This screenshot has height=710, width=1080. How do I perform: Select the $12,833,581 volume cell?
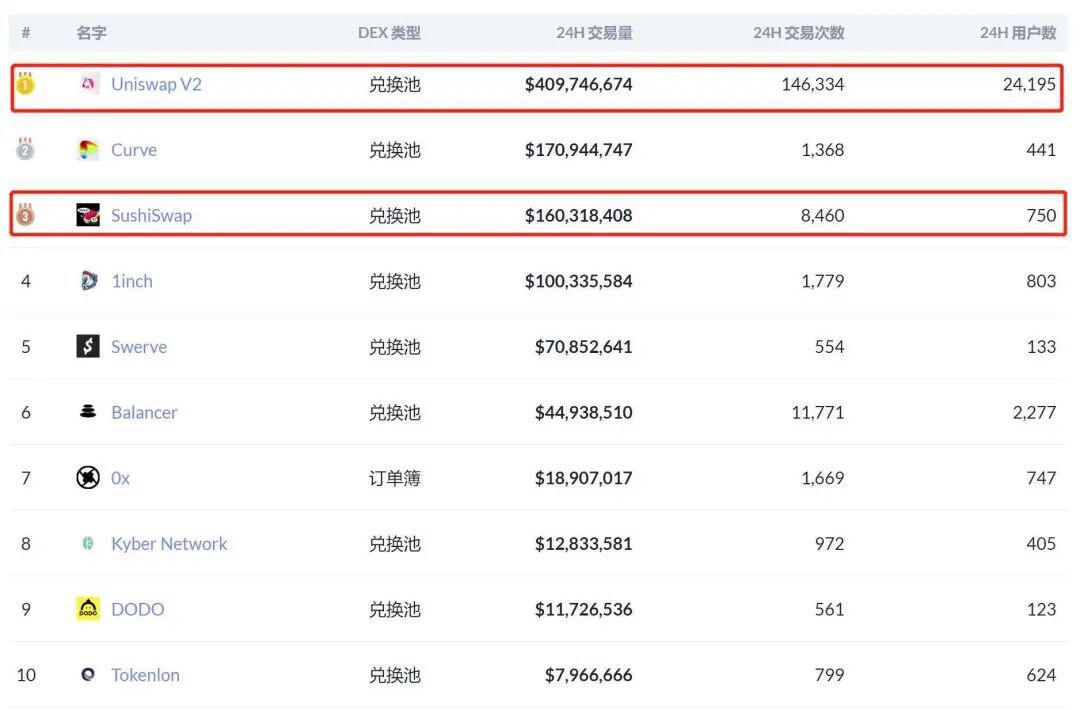tap(583, 543)
